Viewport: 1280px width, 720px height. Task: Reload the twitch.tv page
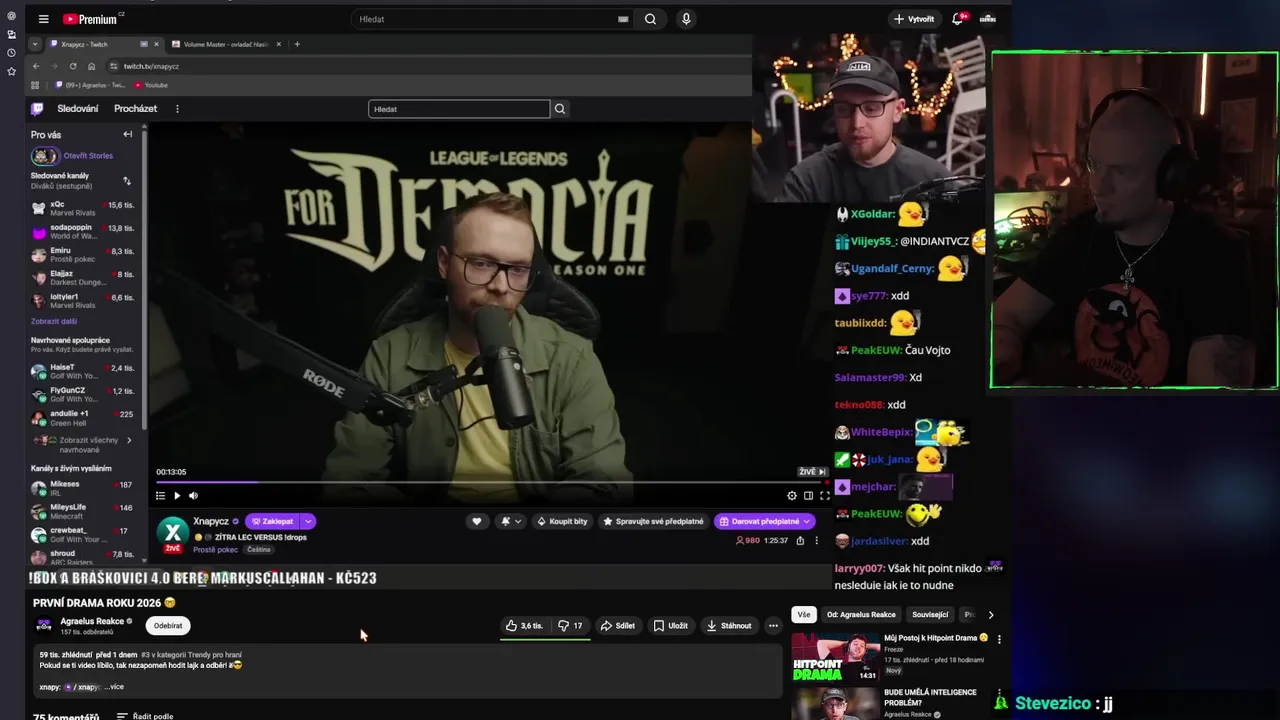(73, 66)
